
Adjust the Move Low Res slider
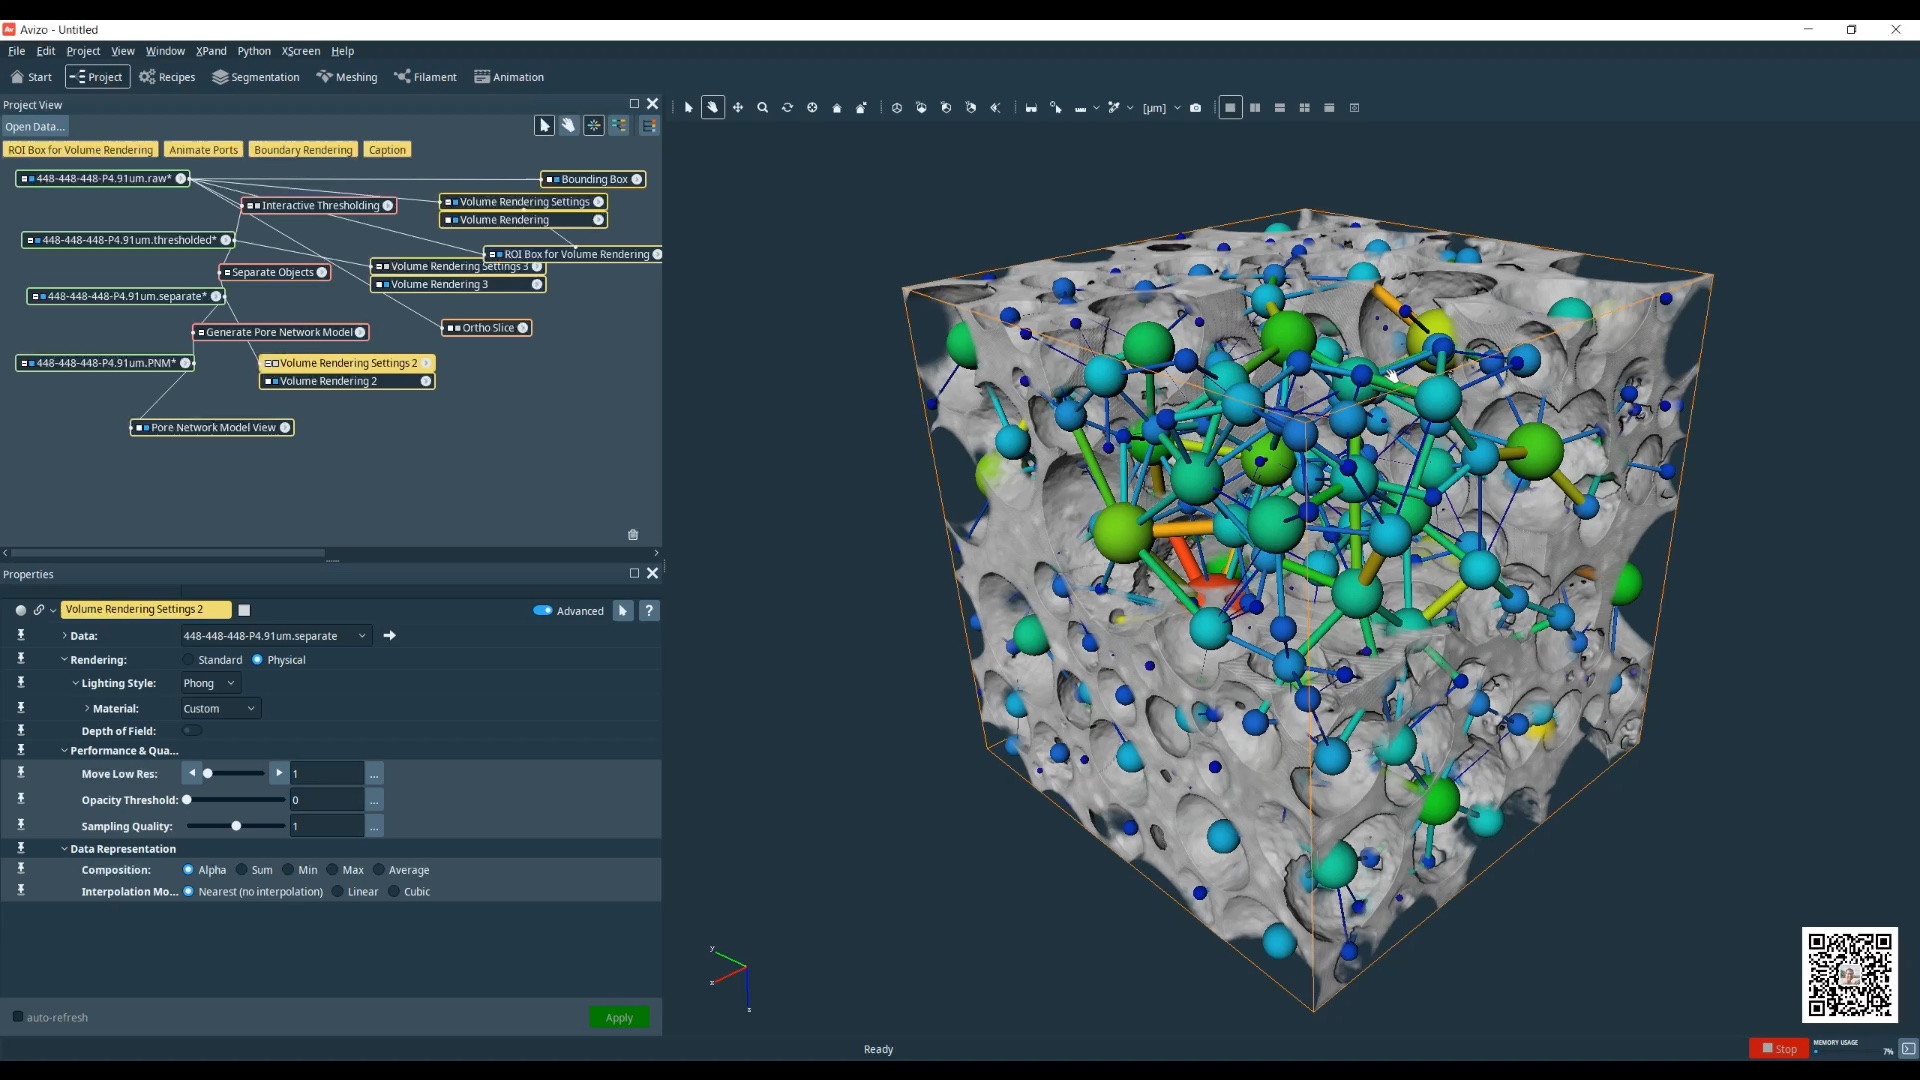[x=235, y=774]
